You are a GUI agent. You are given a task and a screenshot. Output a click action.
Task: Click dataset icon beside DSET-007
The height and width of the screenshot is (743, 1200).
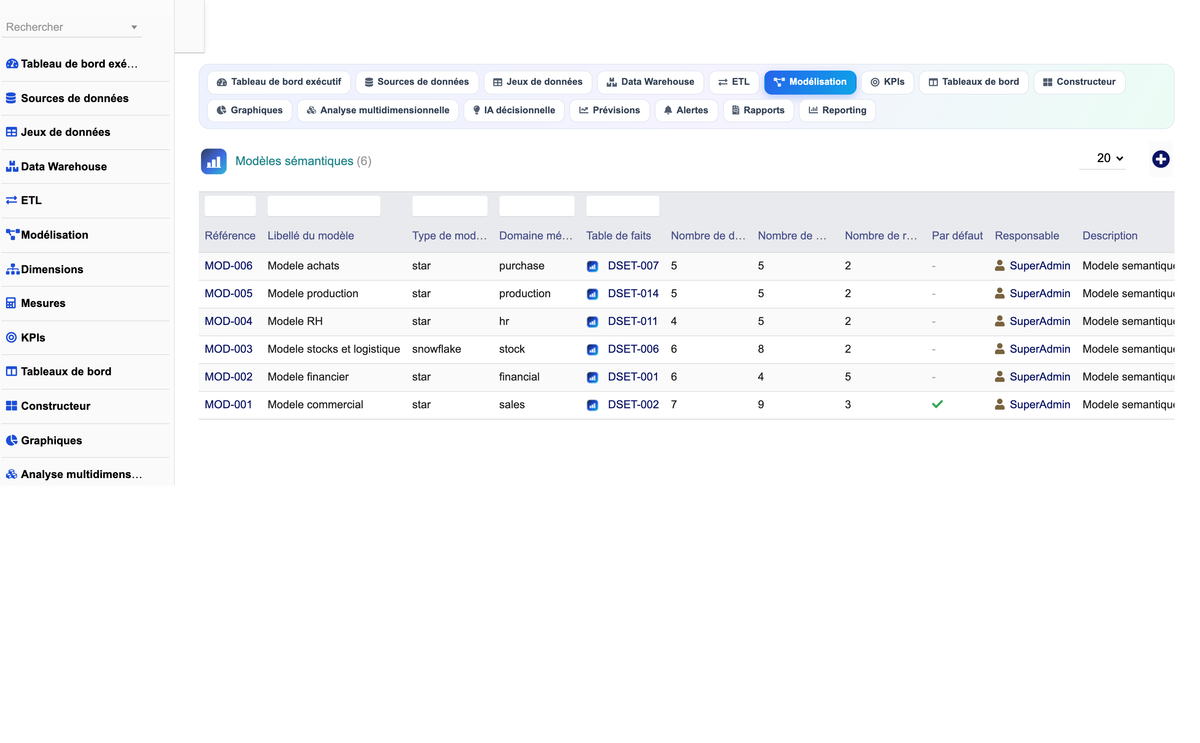click(592, 266)
